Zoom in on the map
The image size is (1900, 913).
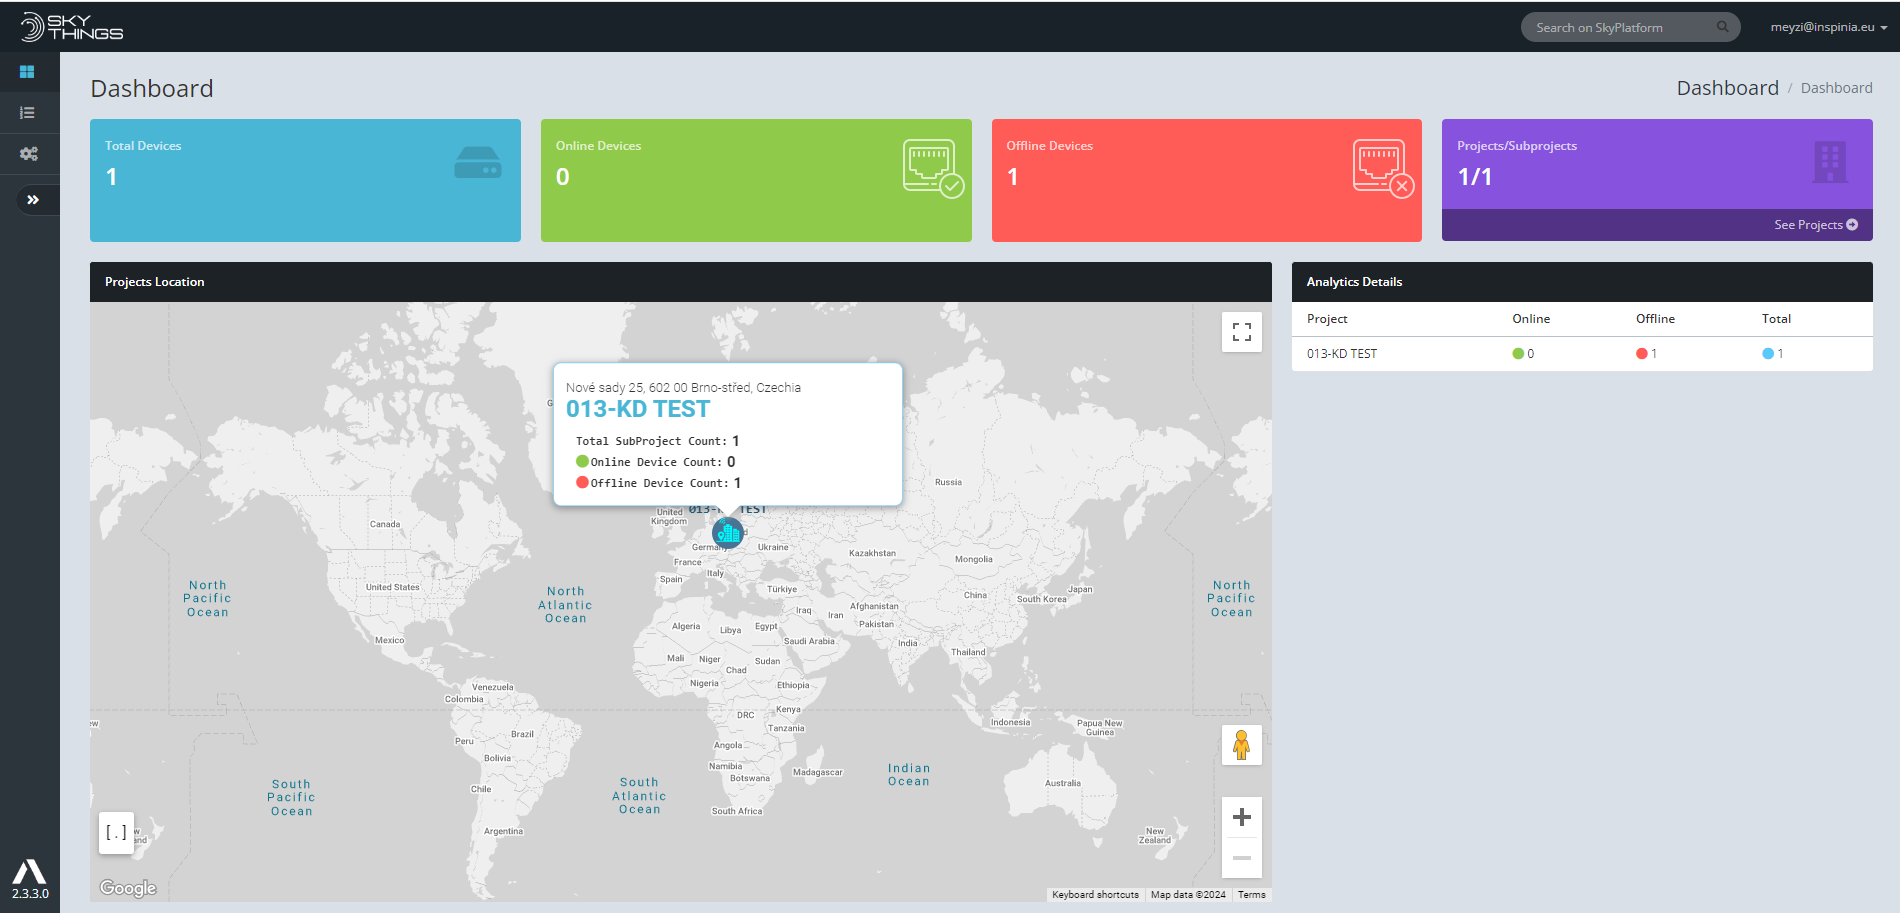[x=1242, y=817]
